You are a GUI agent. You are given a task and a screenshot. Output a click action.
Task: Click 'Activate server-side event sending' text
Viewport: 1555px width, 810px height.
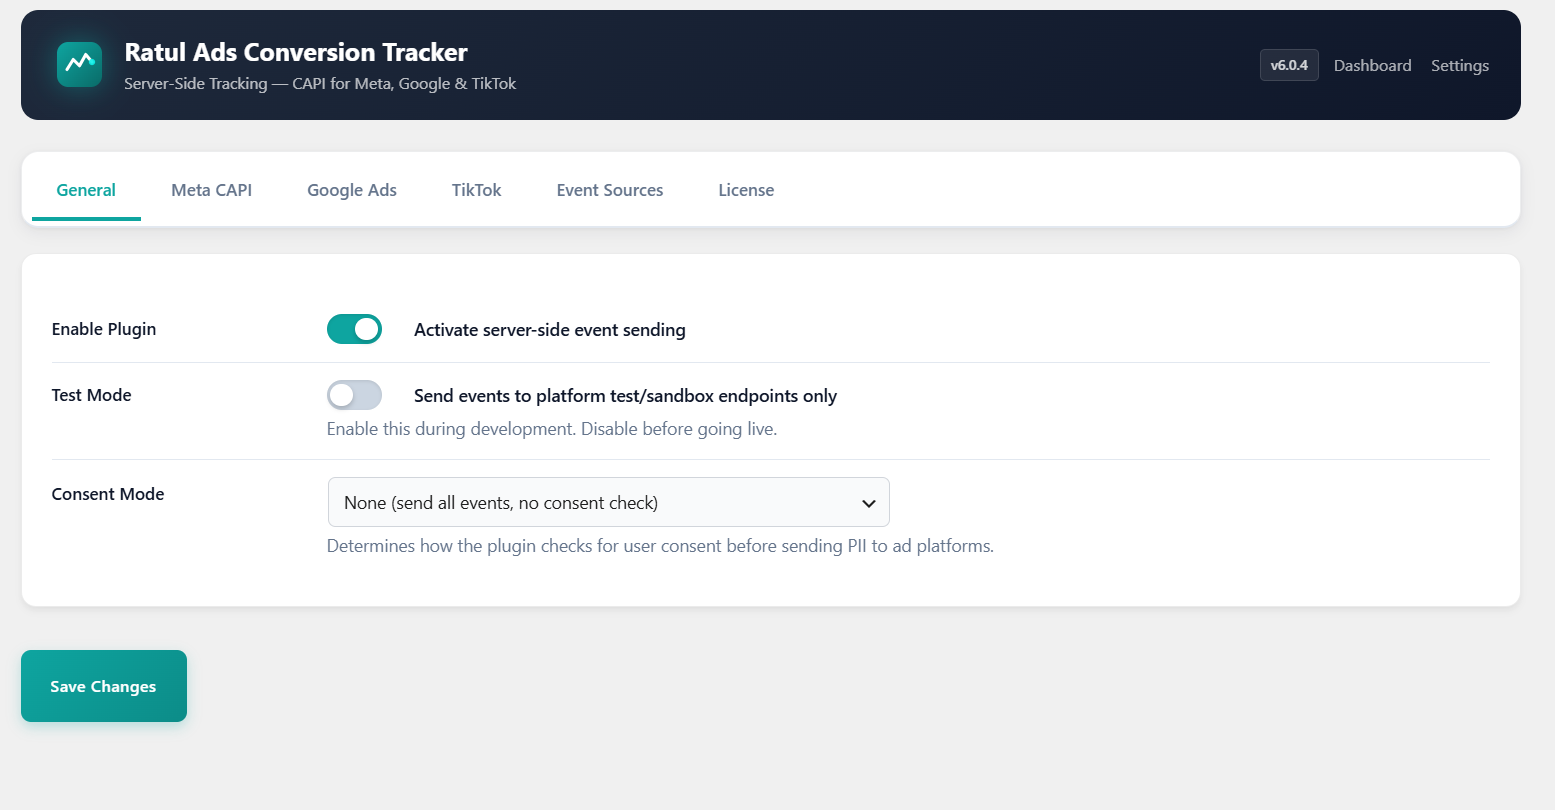(x=550, y=330)
